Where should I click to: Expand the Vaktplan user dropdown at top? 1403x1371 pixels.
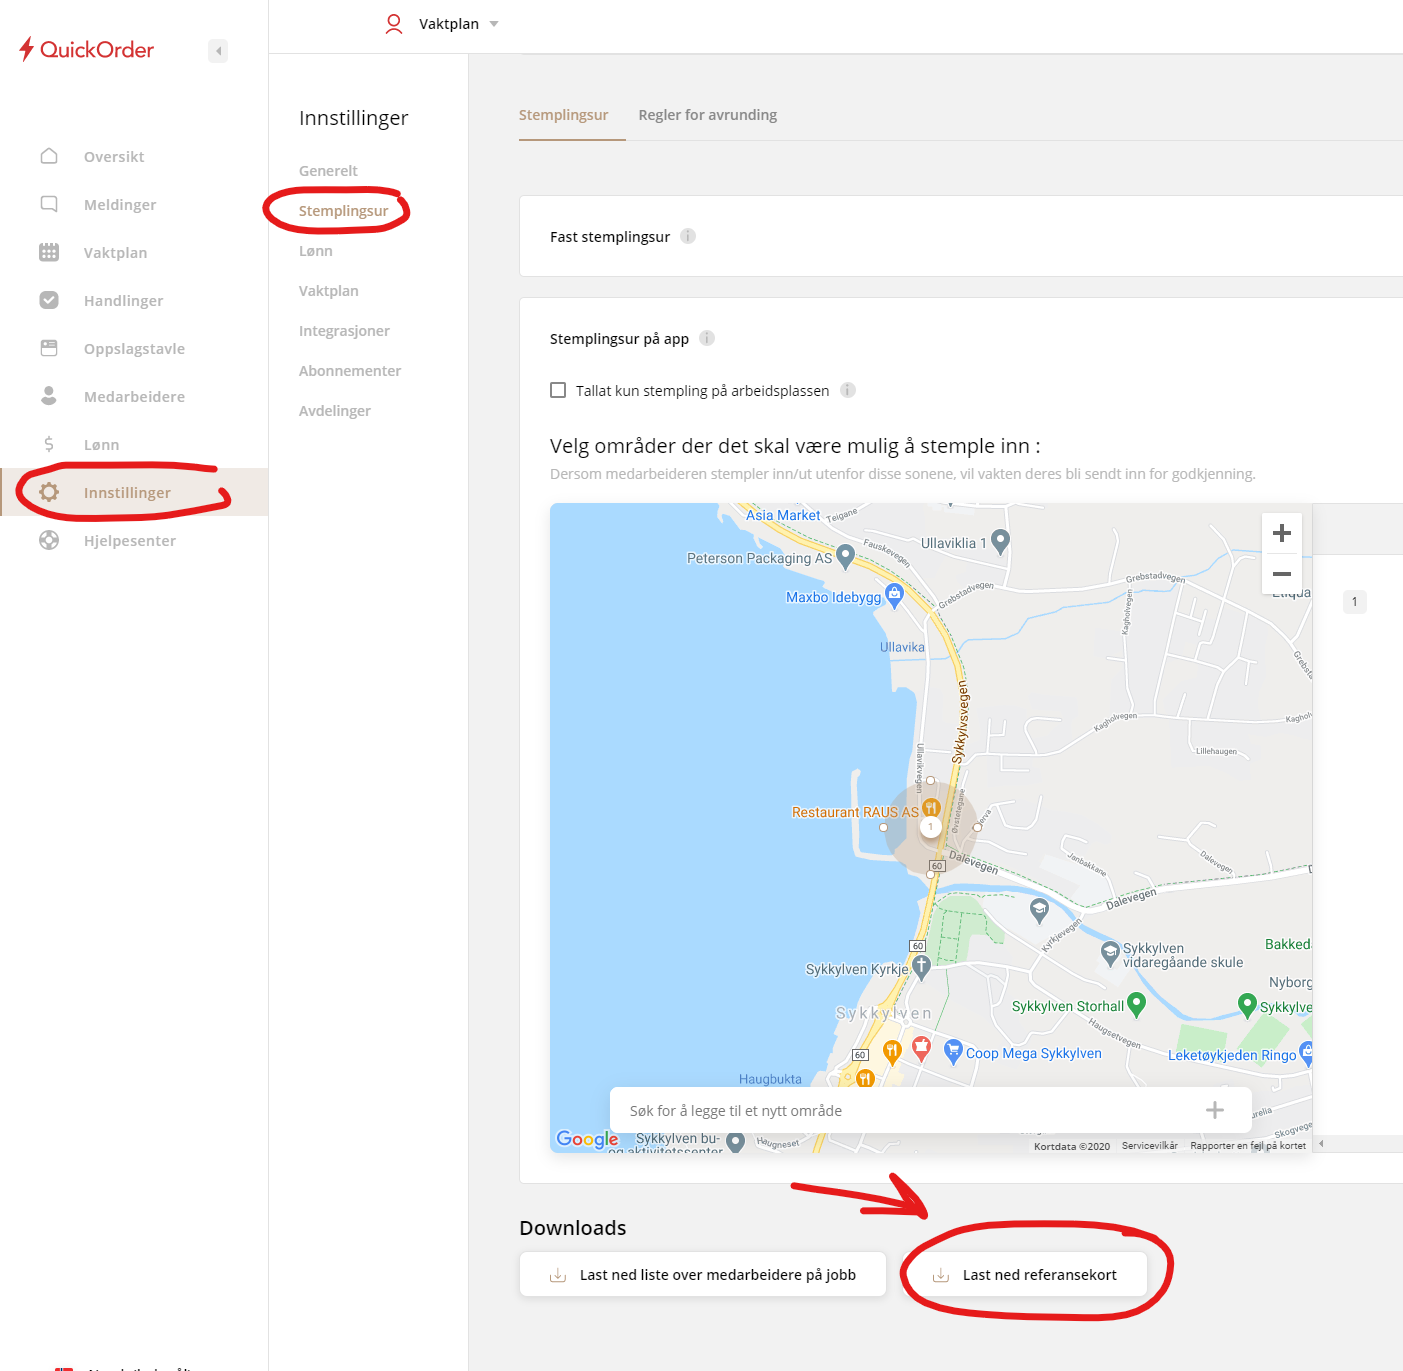494,24
